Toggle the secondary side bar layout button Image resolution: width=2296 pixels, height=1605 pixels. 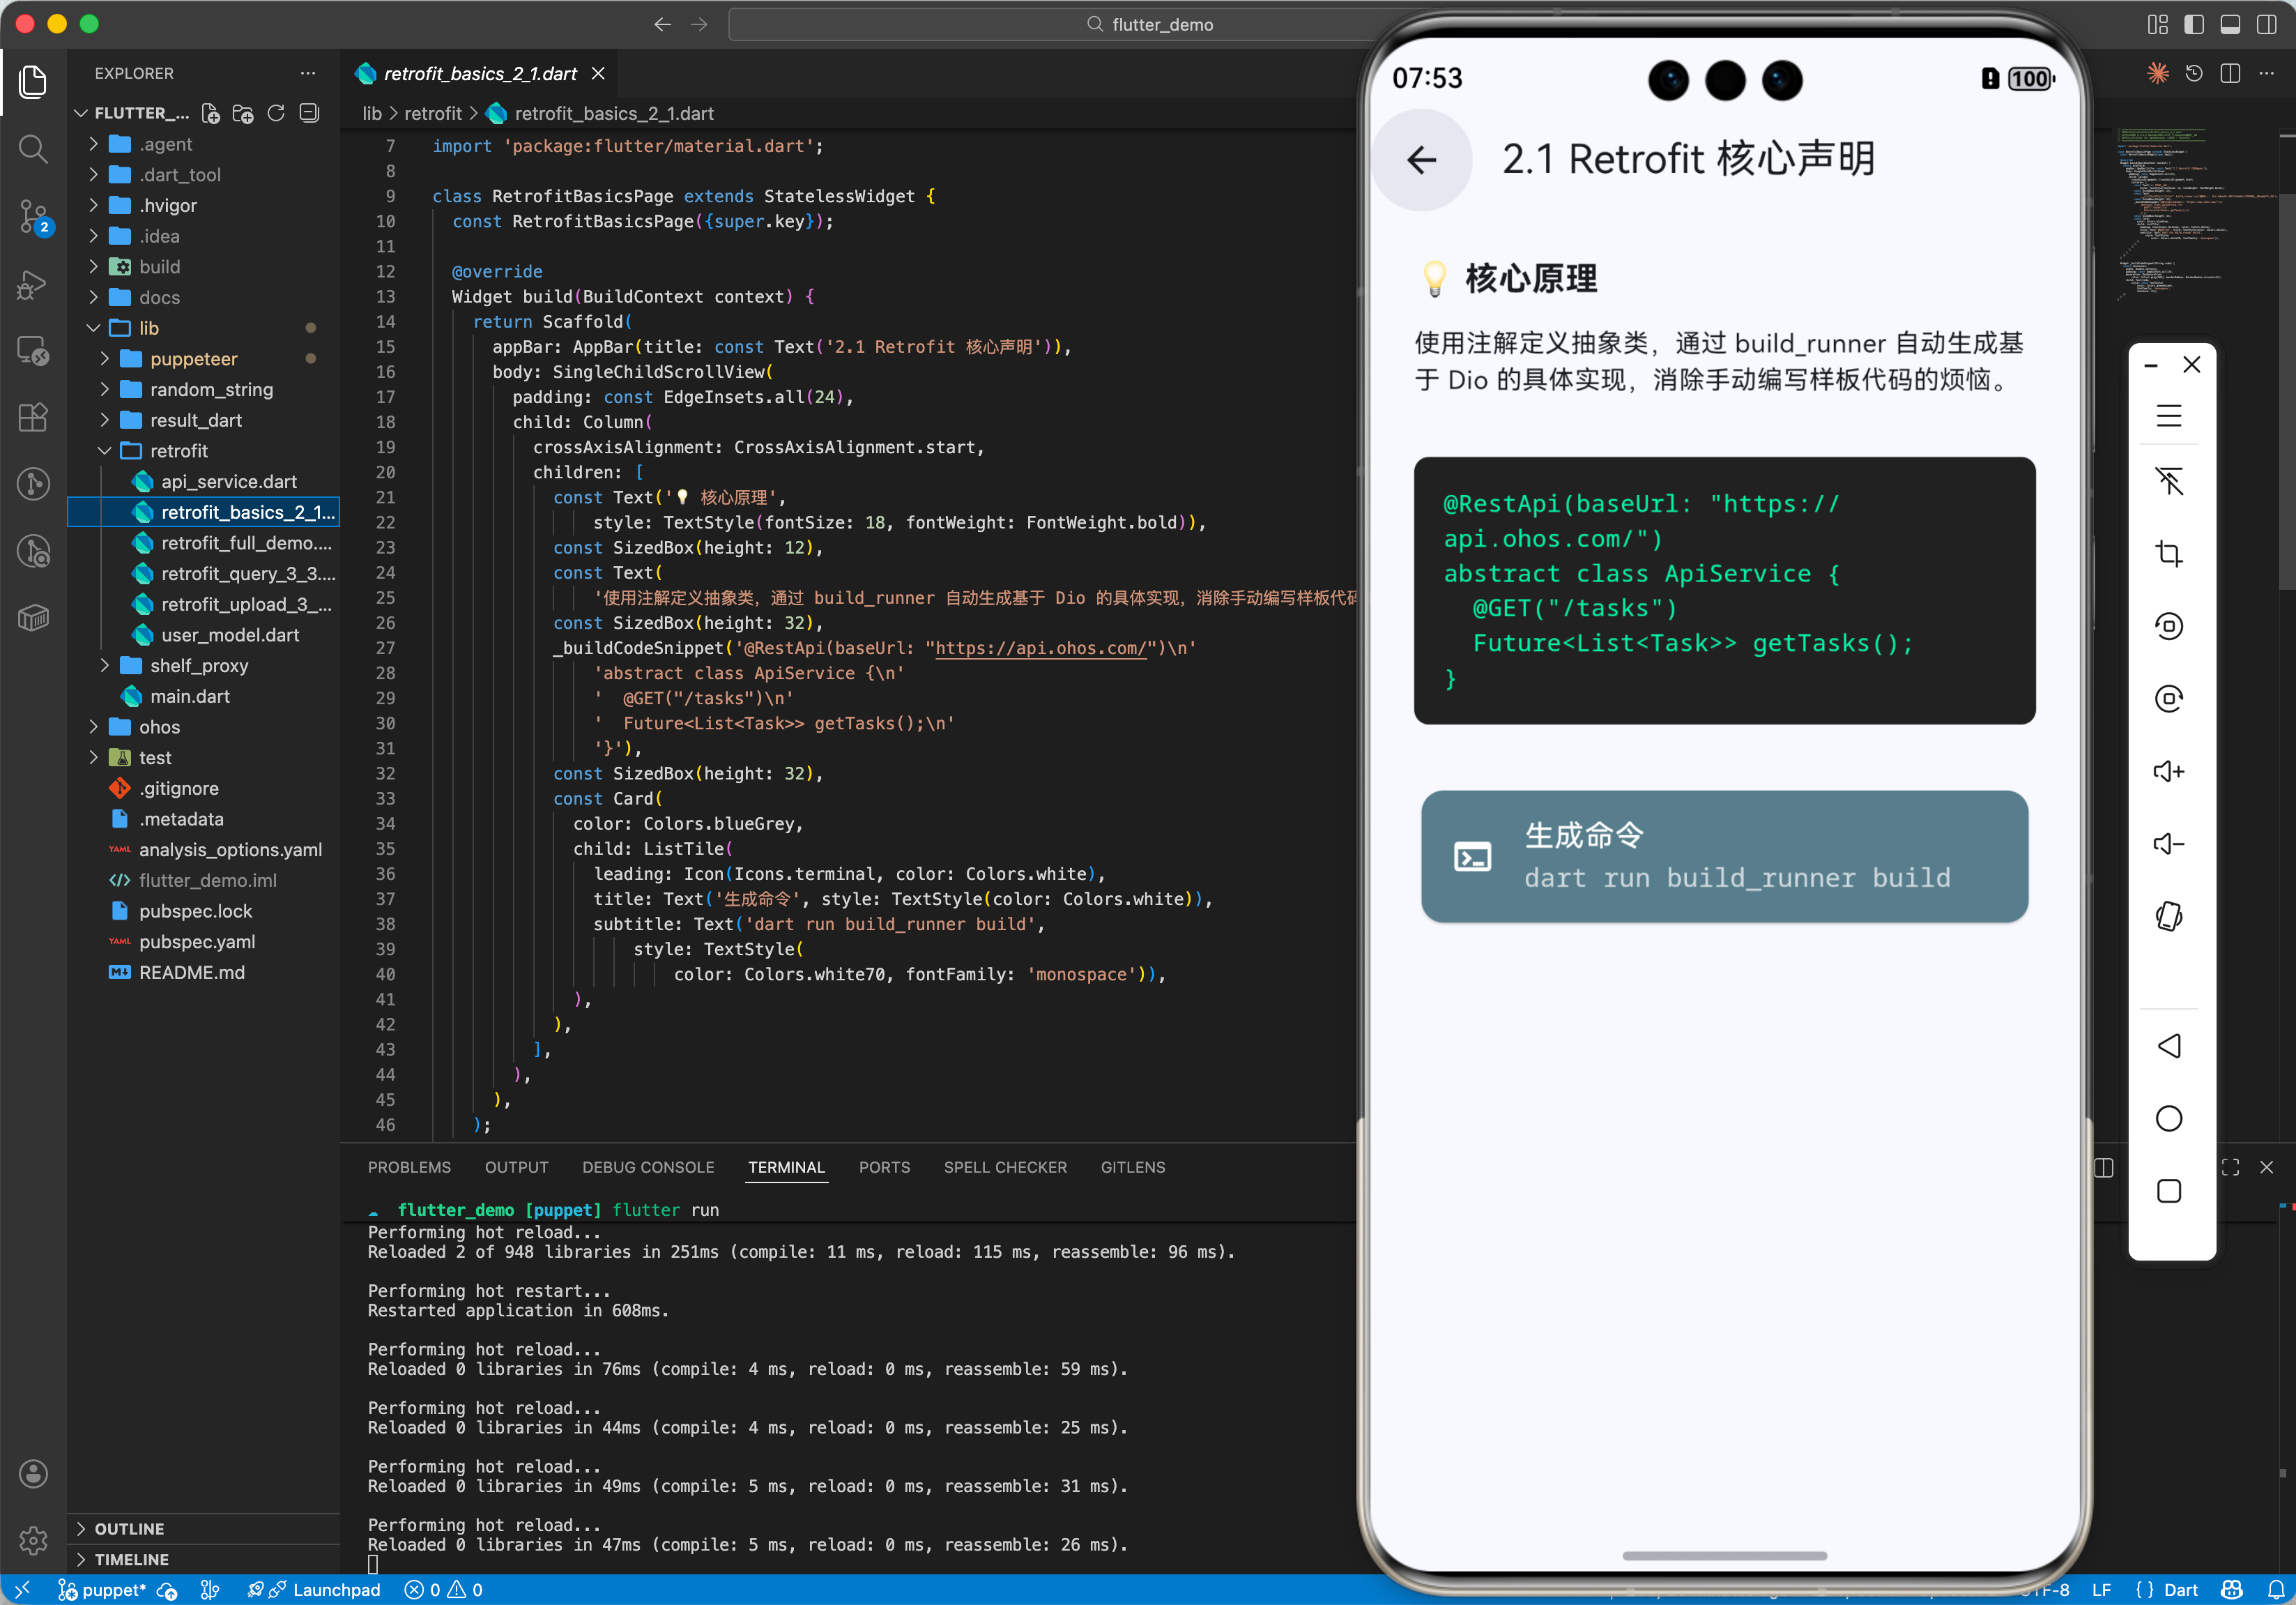(x=2266, y=25)
